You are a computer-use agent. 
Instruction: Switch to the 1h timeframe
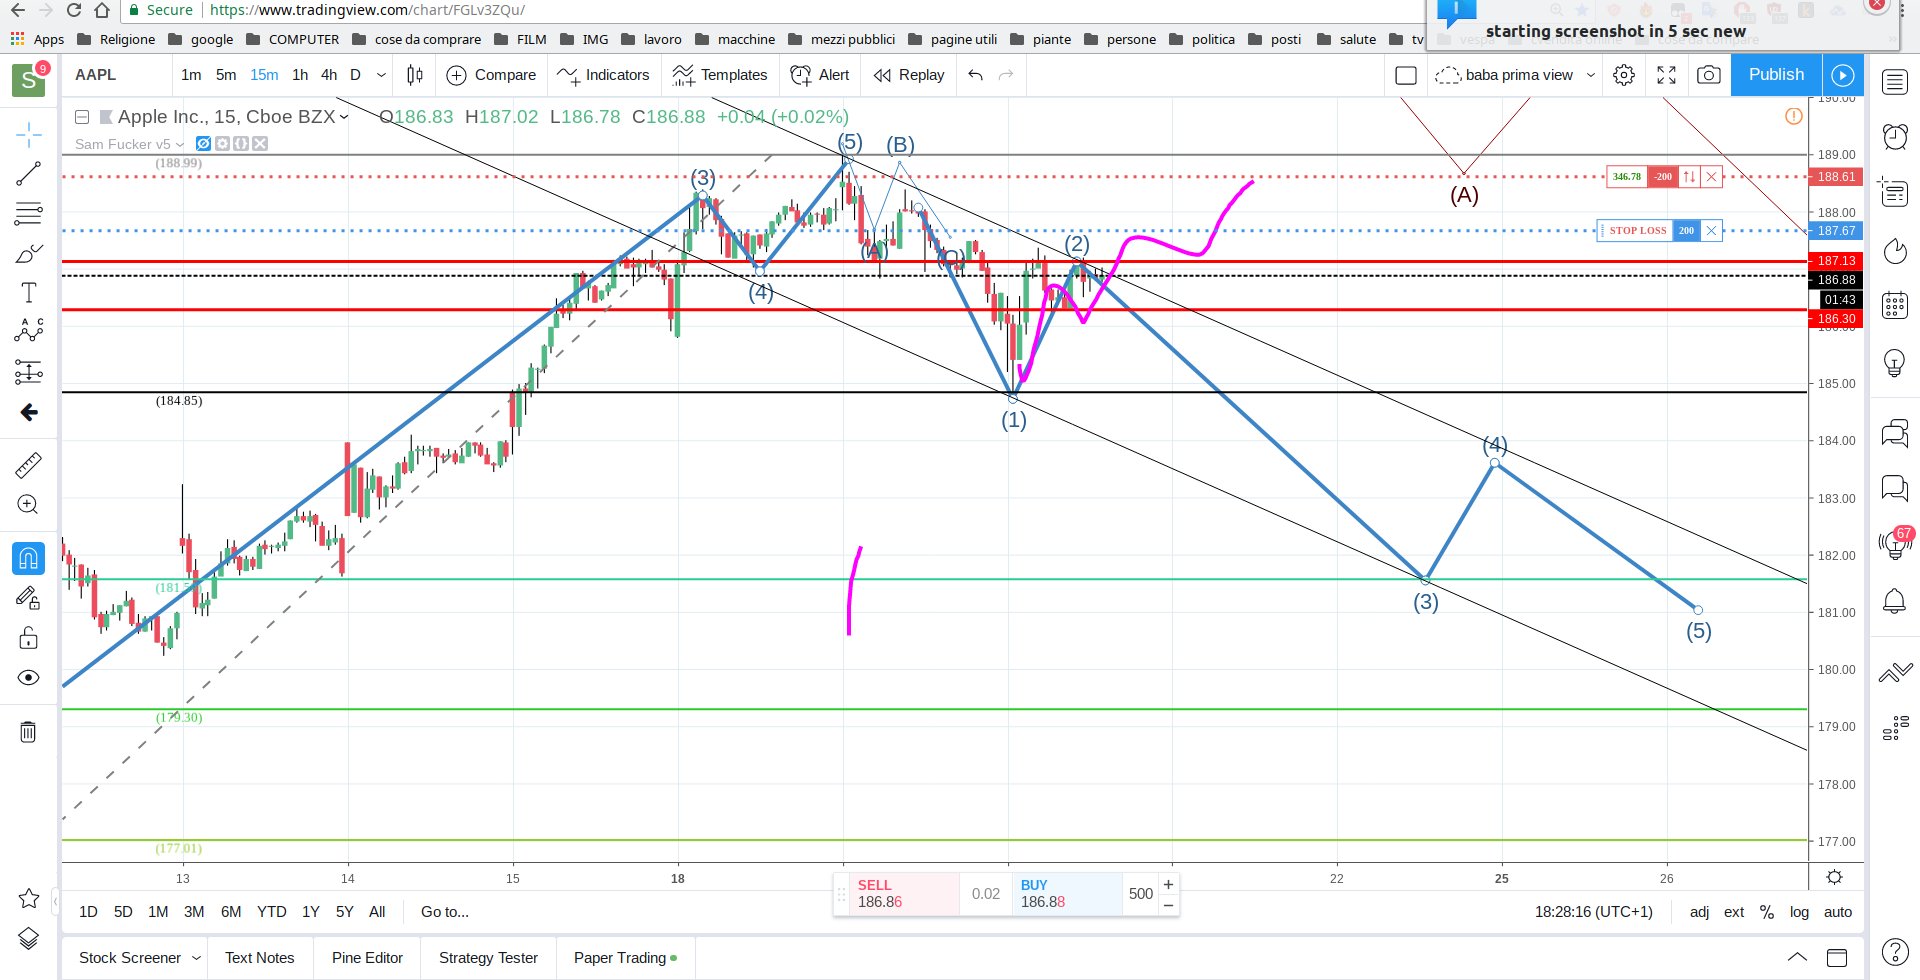pos(300,75)
